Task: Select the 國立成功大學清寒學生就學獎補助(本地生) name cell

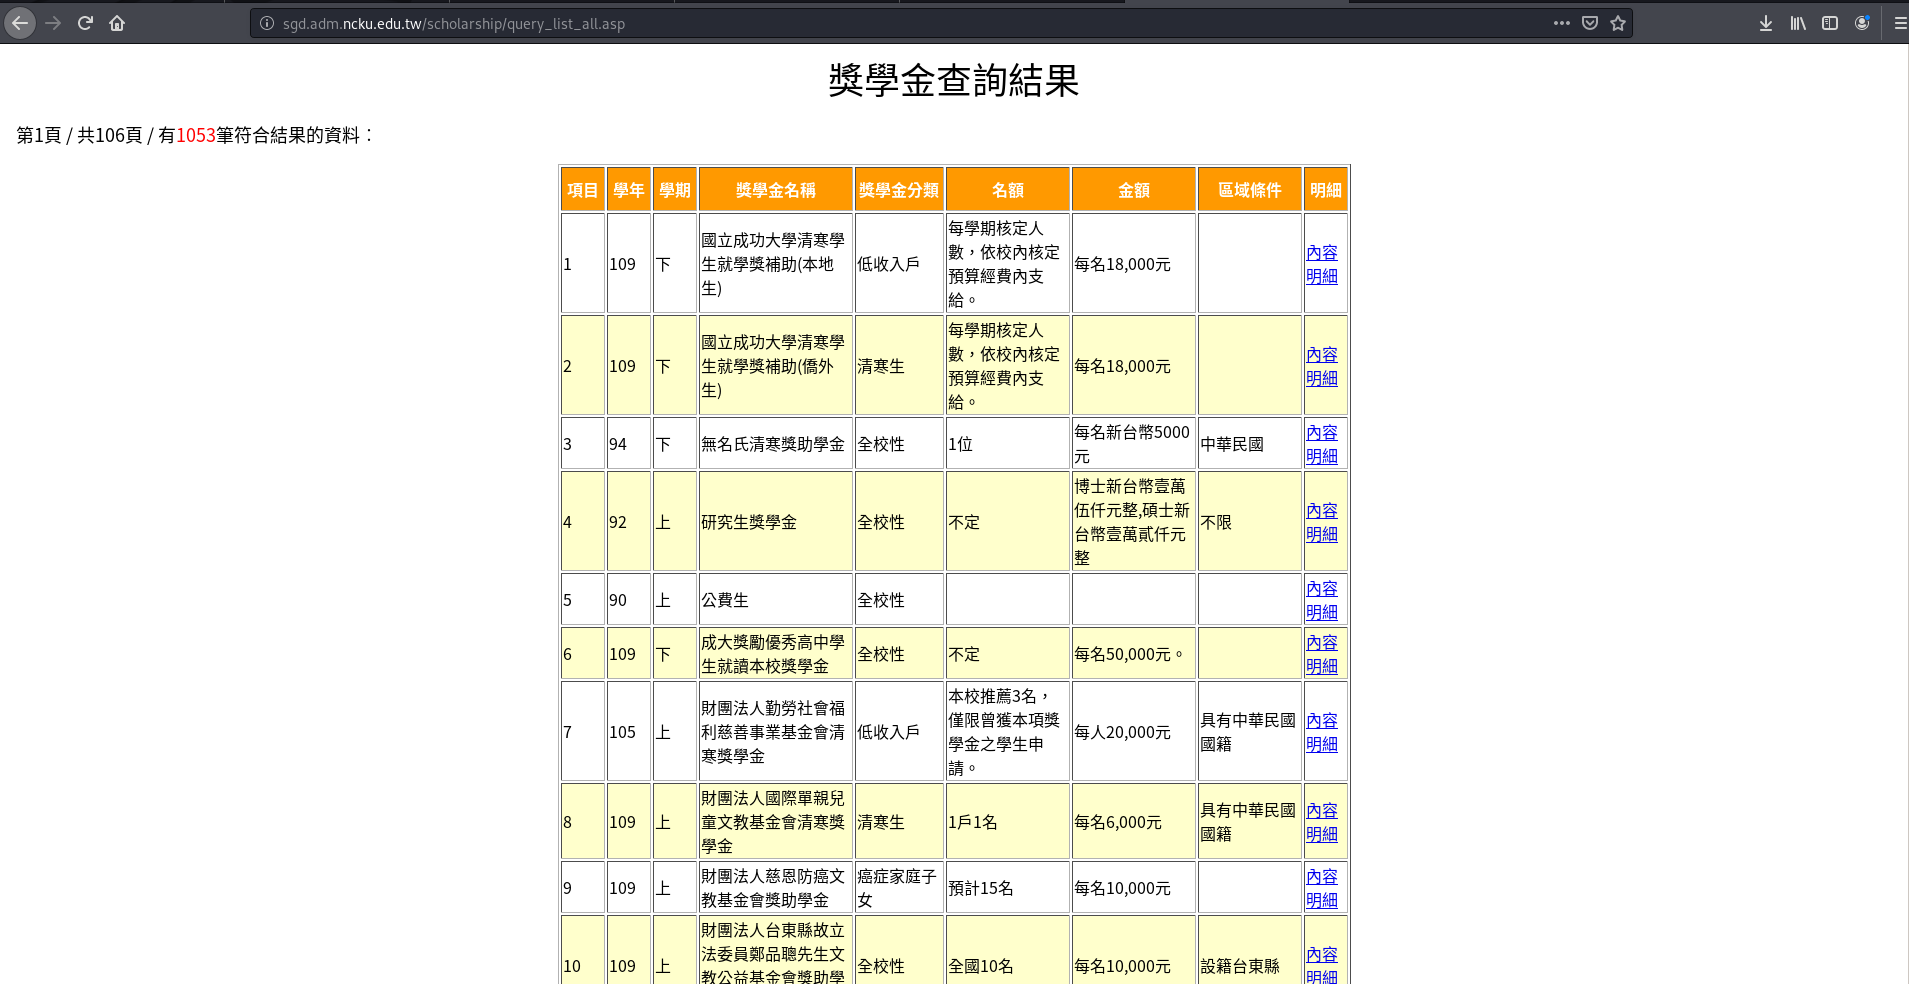Action: tap(776, 264)
